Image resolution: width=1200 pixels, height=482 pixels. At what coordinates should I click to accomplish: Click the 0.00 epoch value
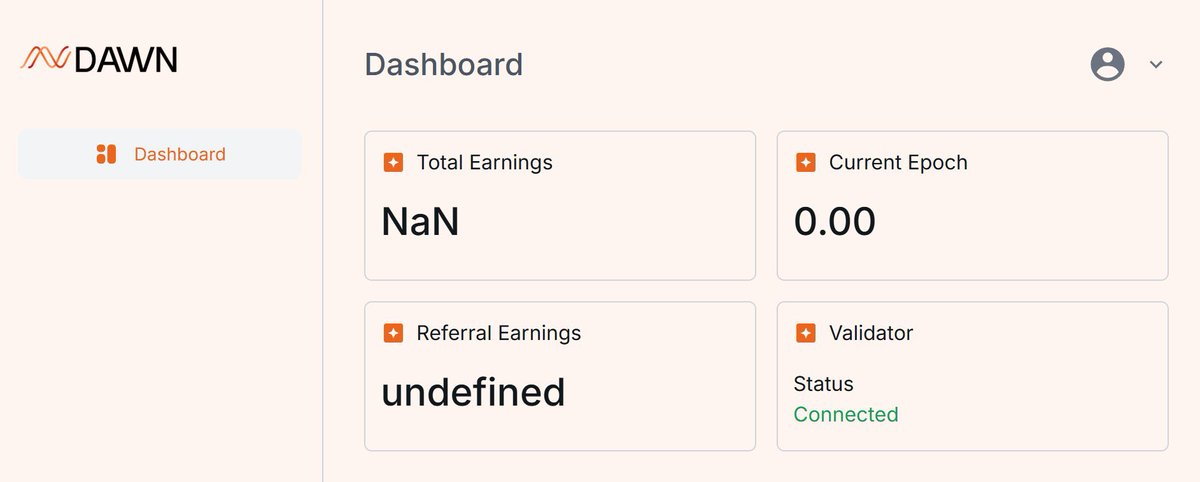click(x=835, y=221)
